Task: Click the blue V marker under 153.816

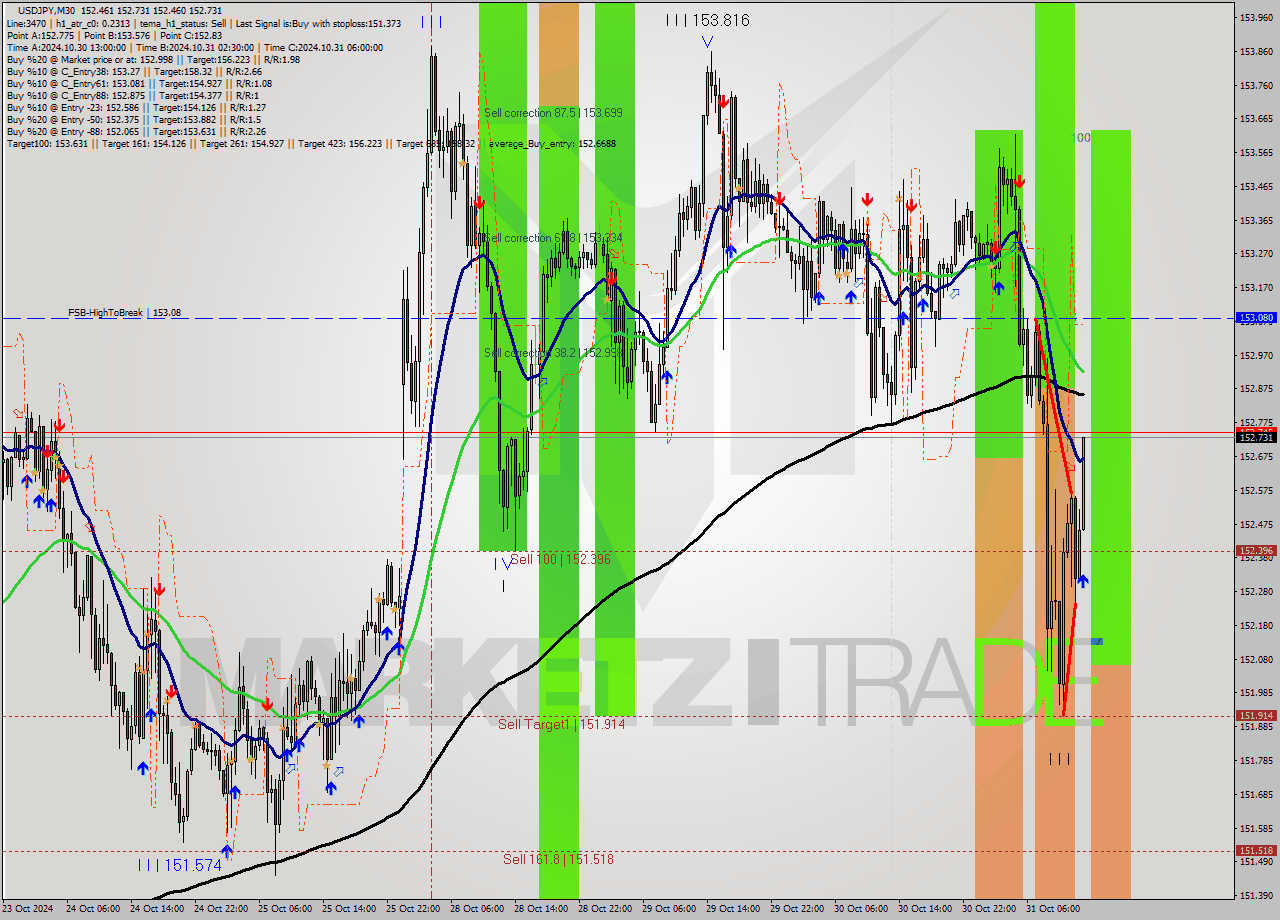Action: tap(707, 42)
